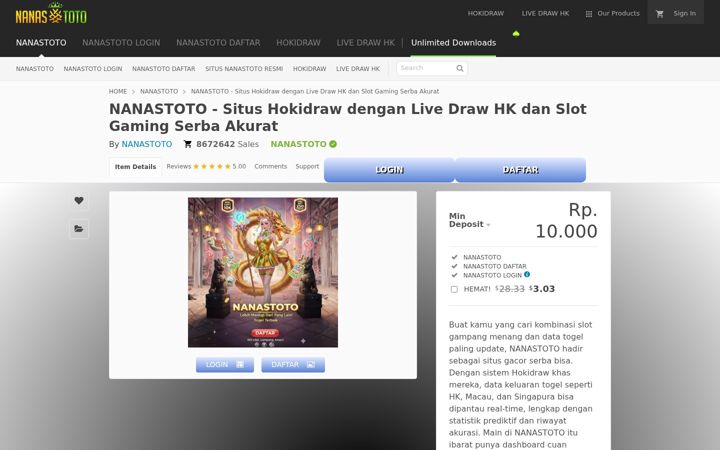The height and width of the screenshot is (450, 720).
Task: Open SITUS NANASTOTO RESMI sub-navigation link
Action: (x=244, y=69)
